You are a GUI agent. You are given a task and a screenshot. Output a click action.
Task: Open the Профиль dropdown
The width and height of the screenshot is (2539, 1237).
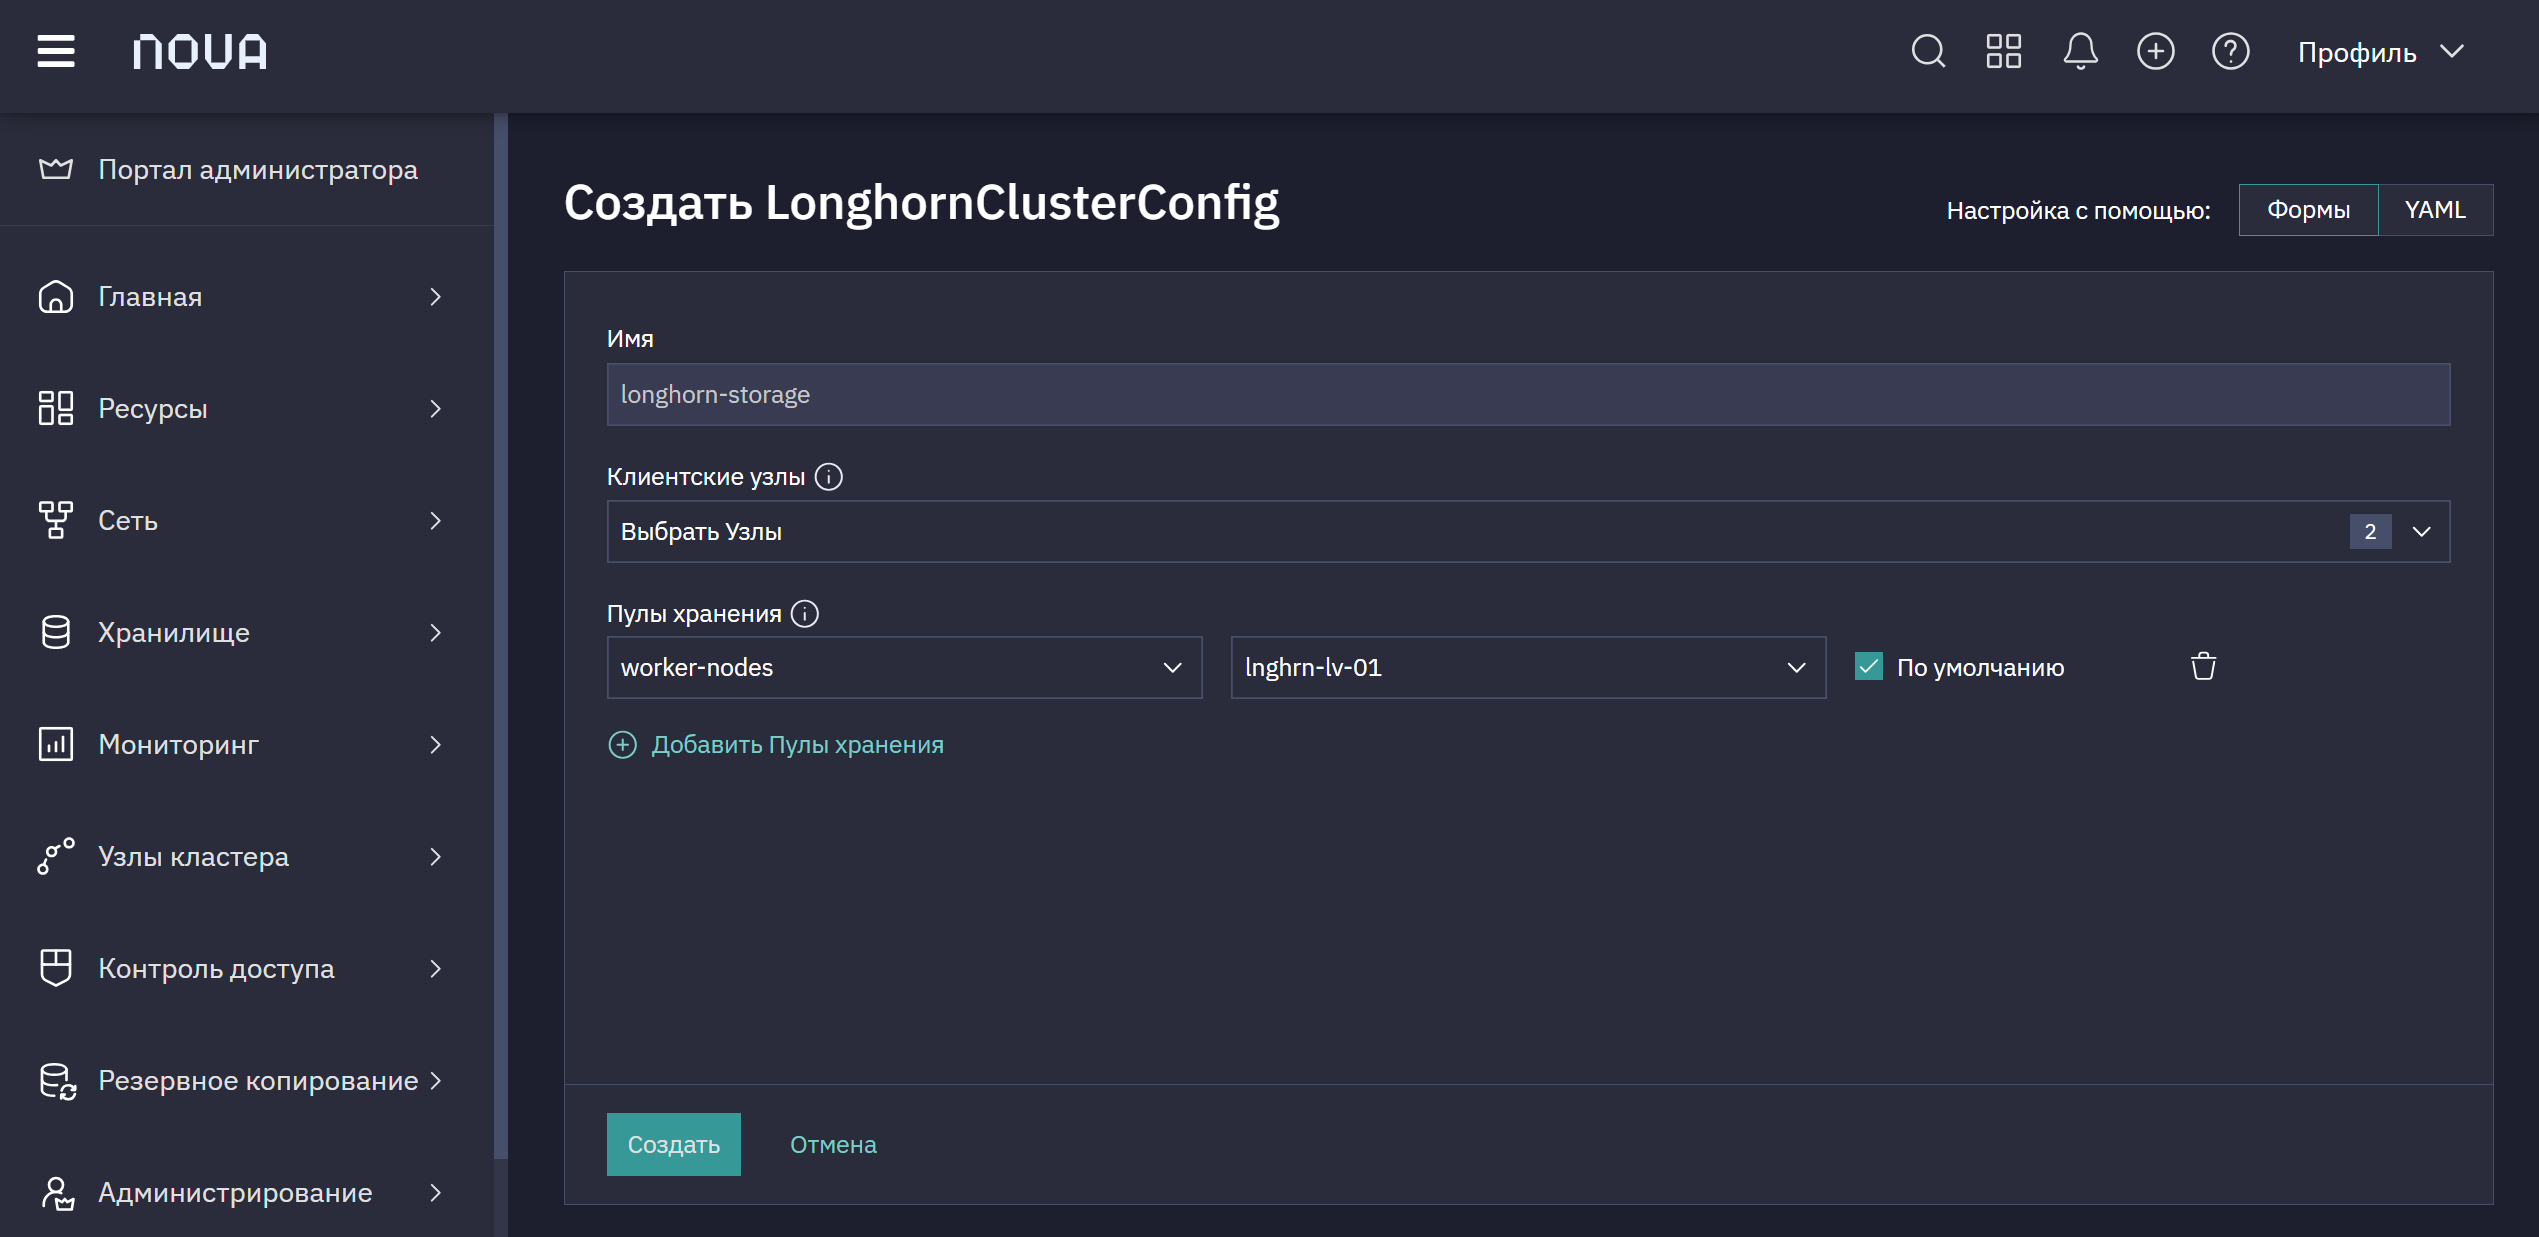point(2380,52)
